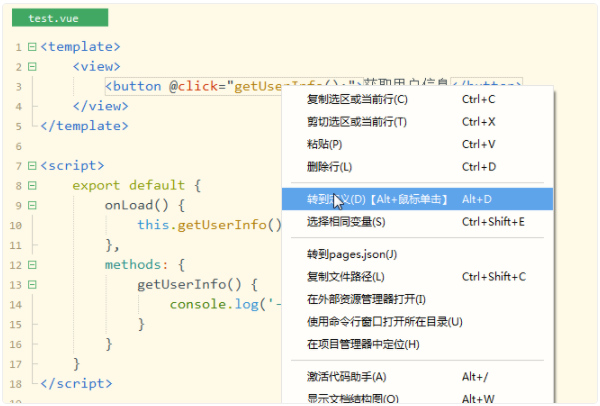Image resolution: width=600 pixels, height=406 pixels.
Task: Choose 在项目管理器中定位(H) menu item
Action: click(363, 344)
